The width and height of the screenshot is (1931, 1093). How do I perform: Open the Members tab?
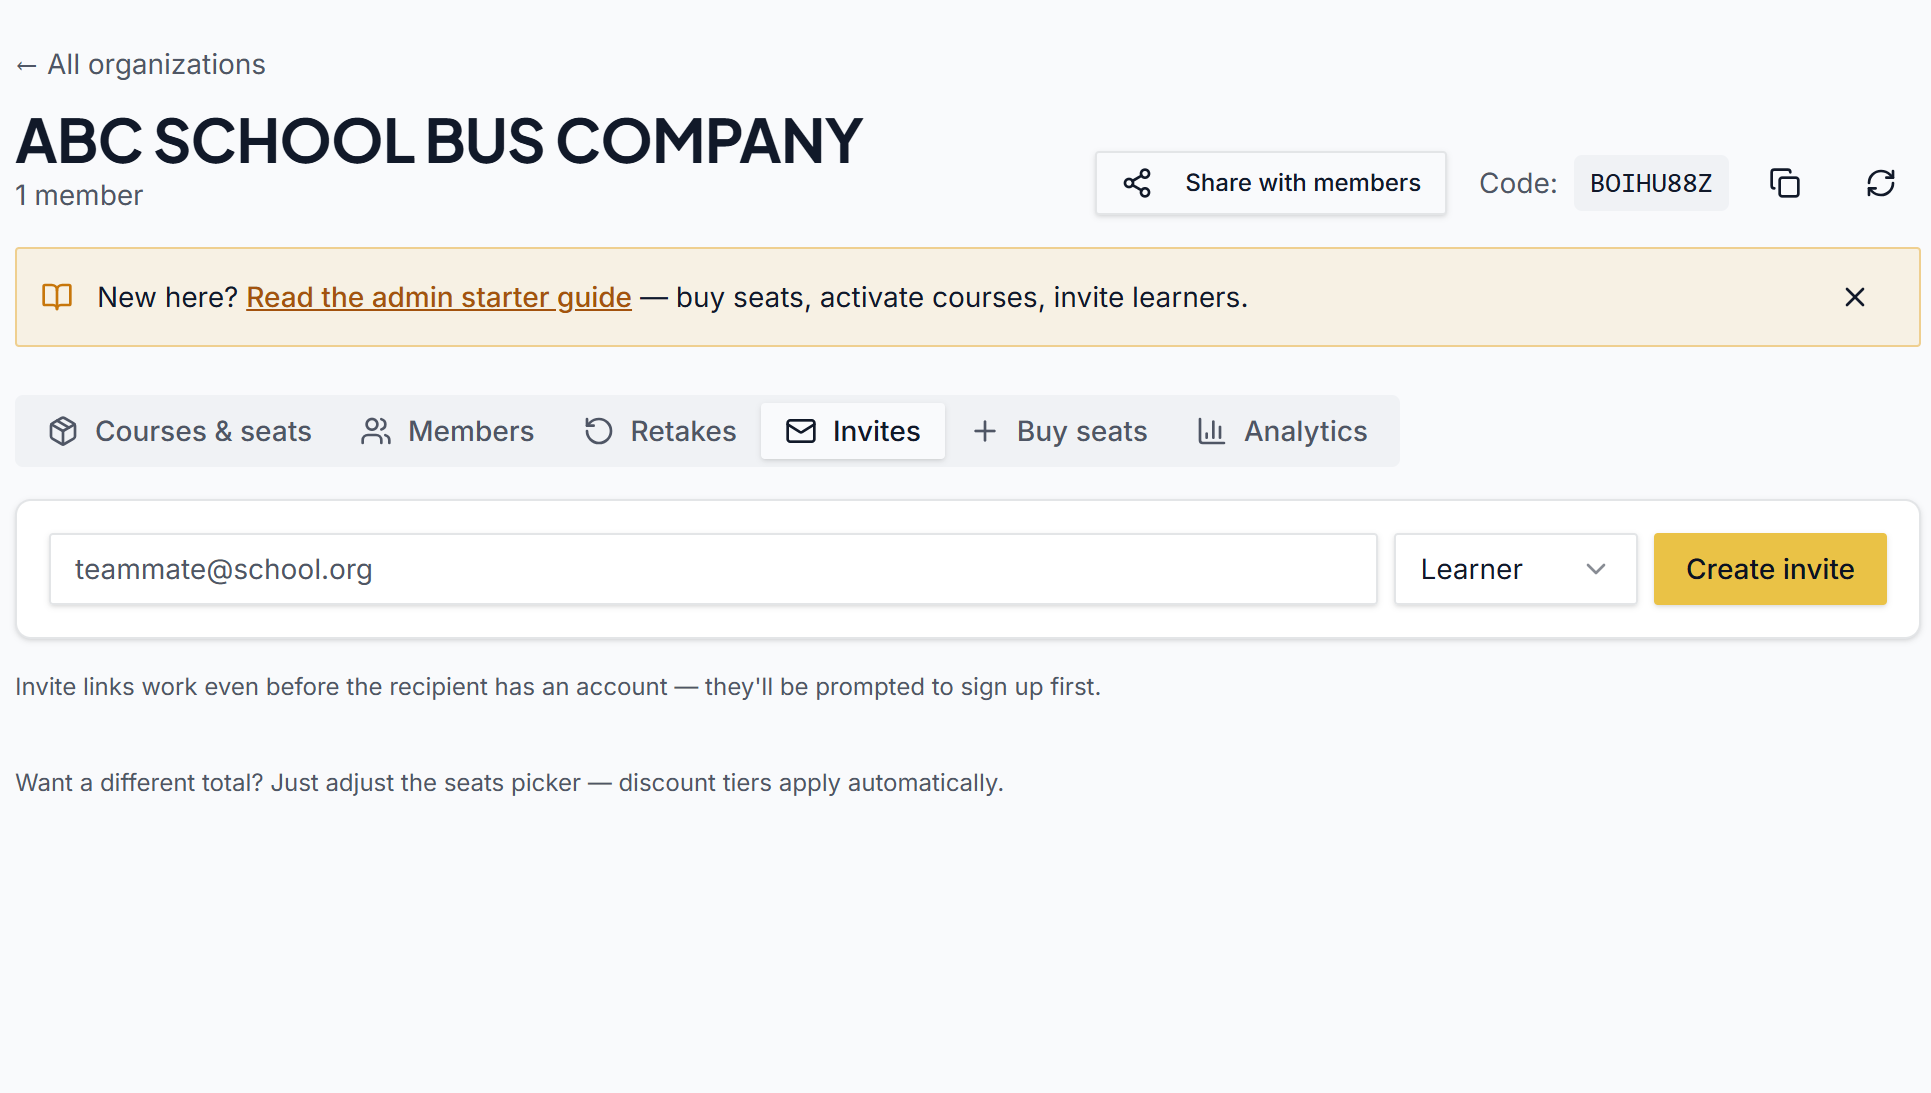click(x=447, y=431)
